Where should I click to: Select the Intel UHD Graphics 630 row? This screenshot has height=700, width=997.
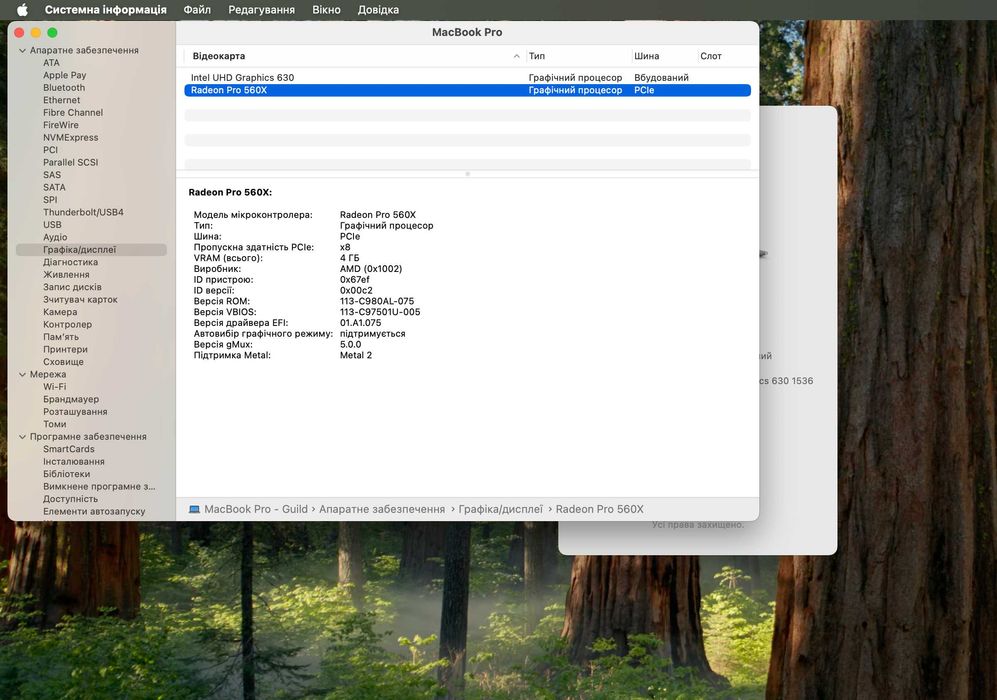tap(467, 78)
